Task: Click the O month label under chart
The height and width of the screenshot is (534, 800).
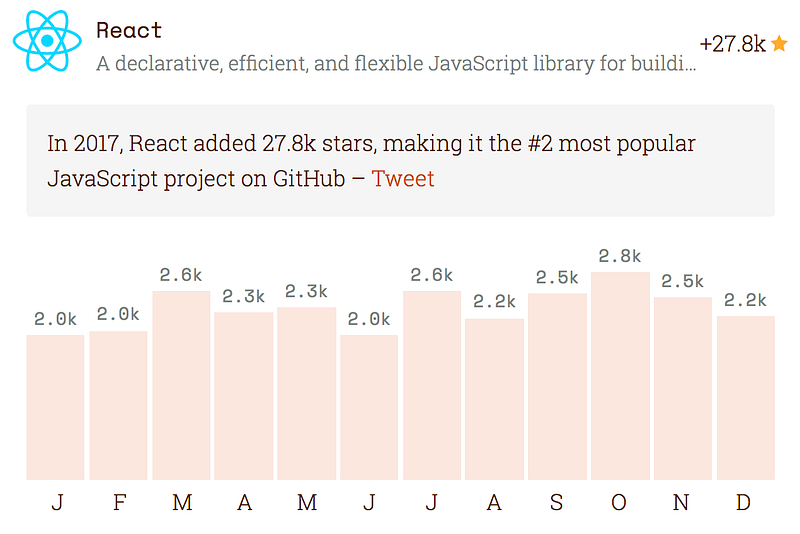Action: click(619, 503)
